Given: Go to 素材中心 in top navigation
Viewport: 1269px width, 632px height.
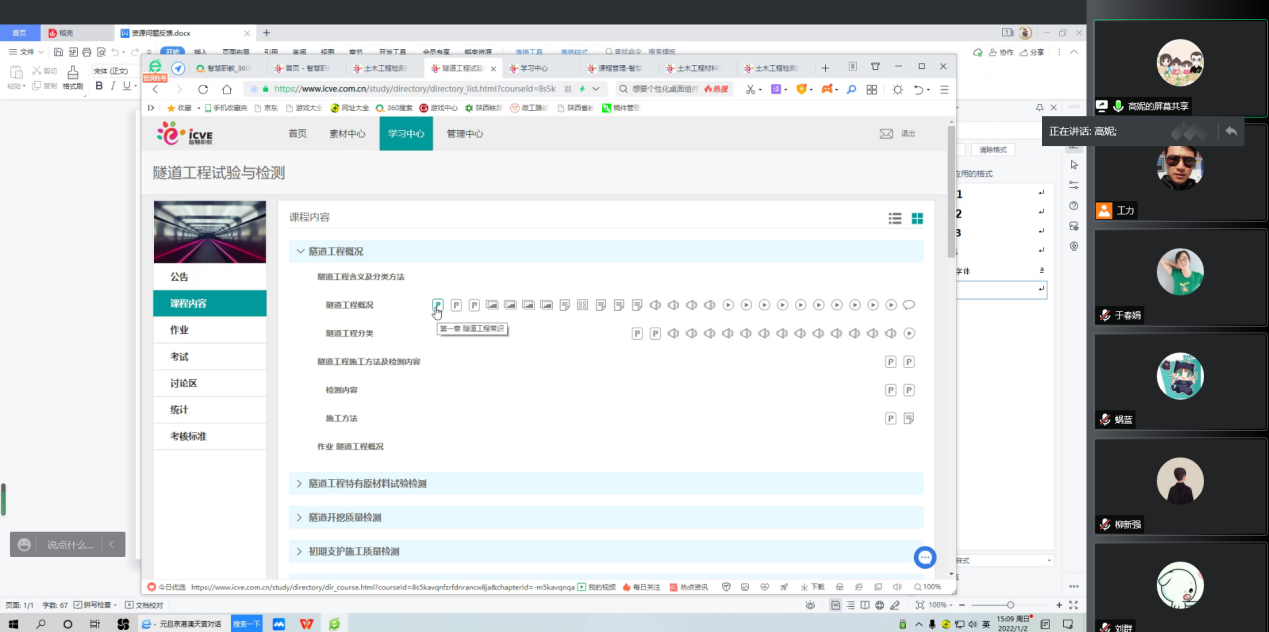Looking at the screenshot, I should (x=347, y=134).
